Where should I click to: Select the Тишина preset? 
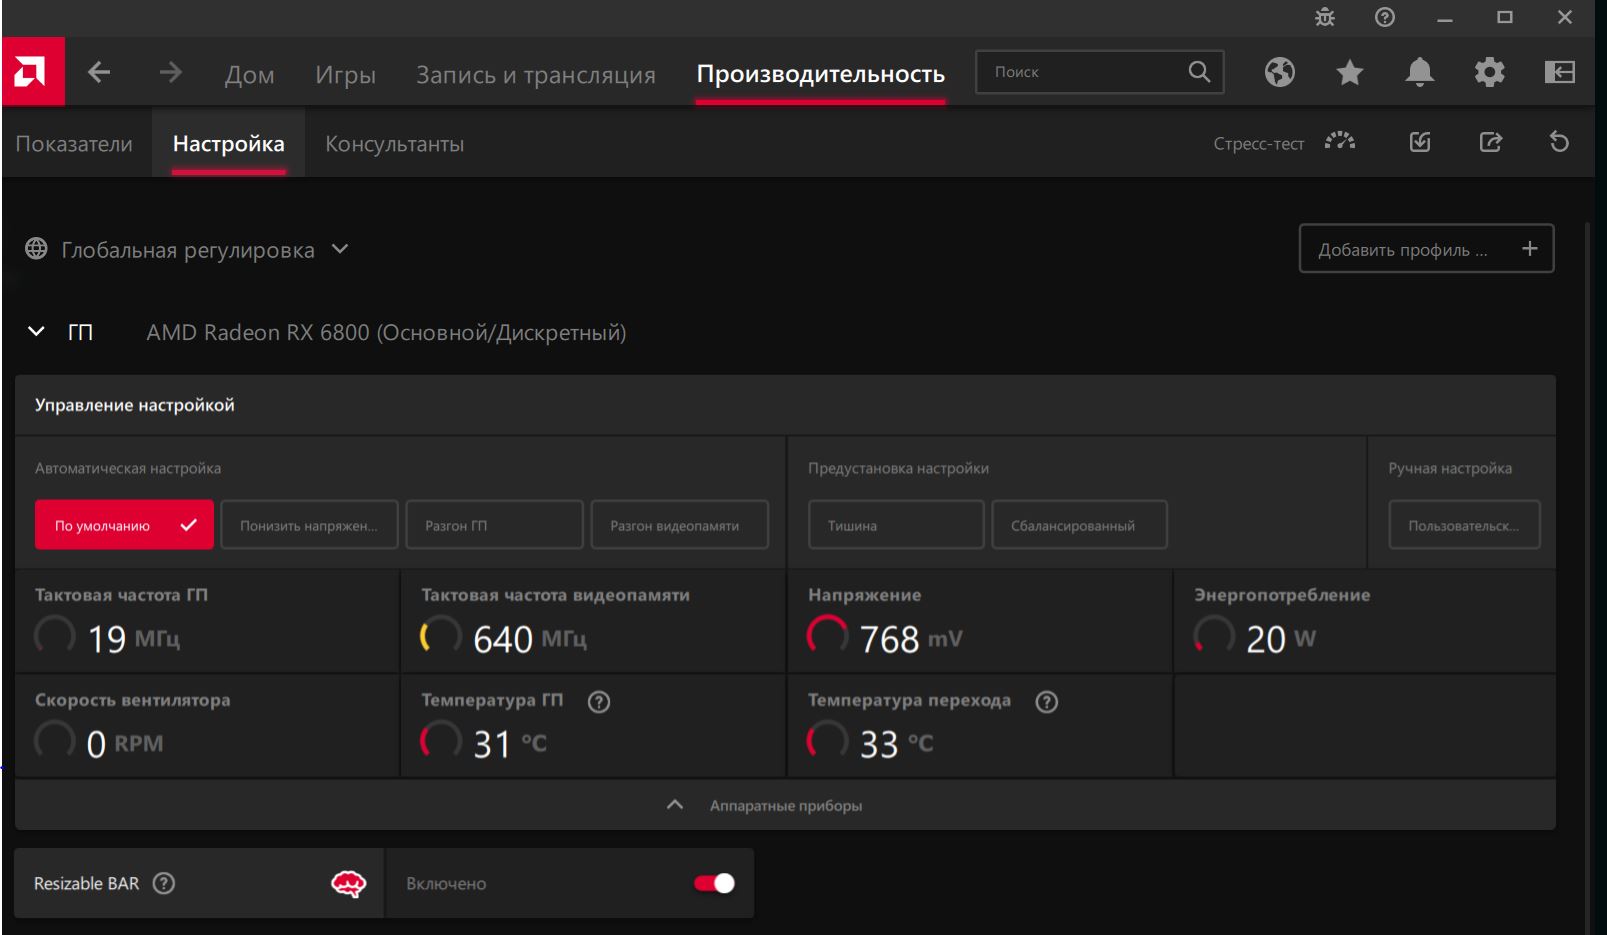[896, 525]
